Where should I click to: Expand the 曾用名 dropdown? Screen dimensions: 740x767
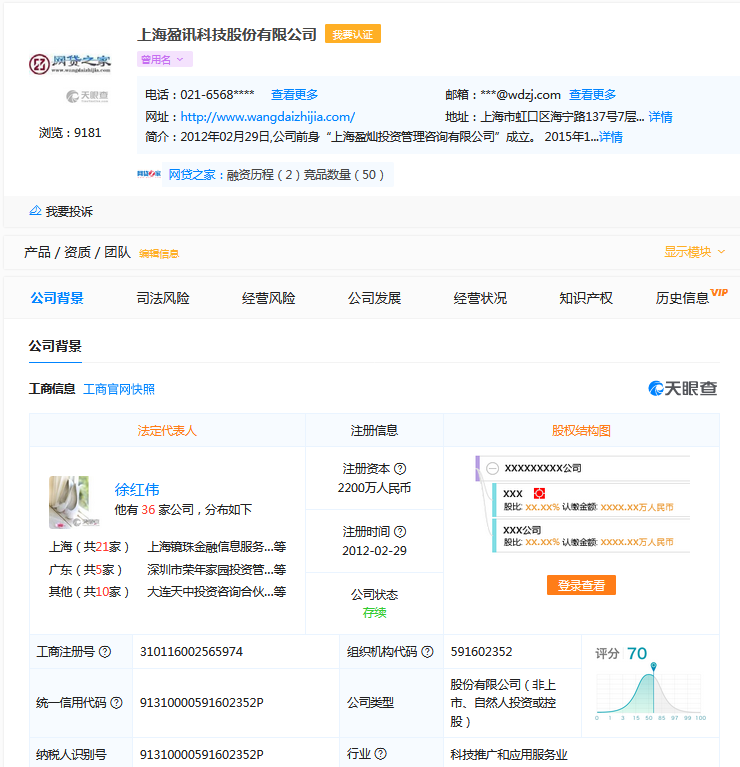point(164,59)
